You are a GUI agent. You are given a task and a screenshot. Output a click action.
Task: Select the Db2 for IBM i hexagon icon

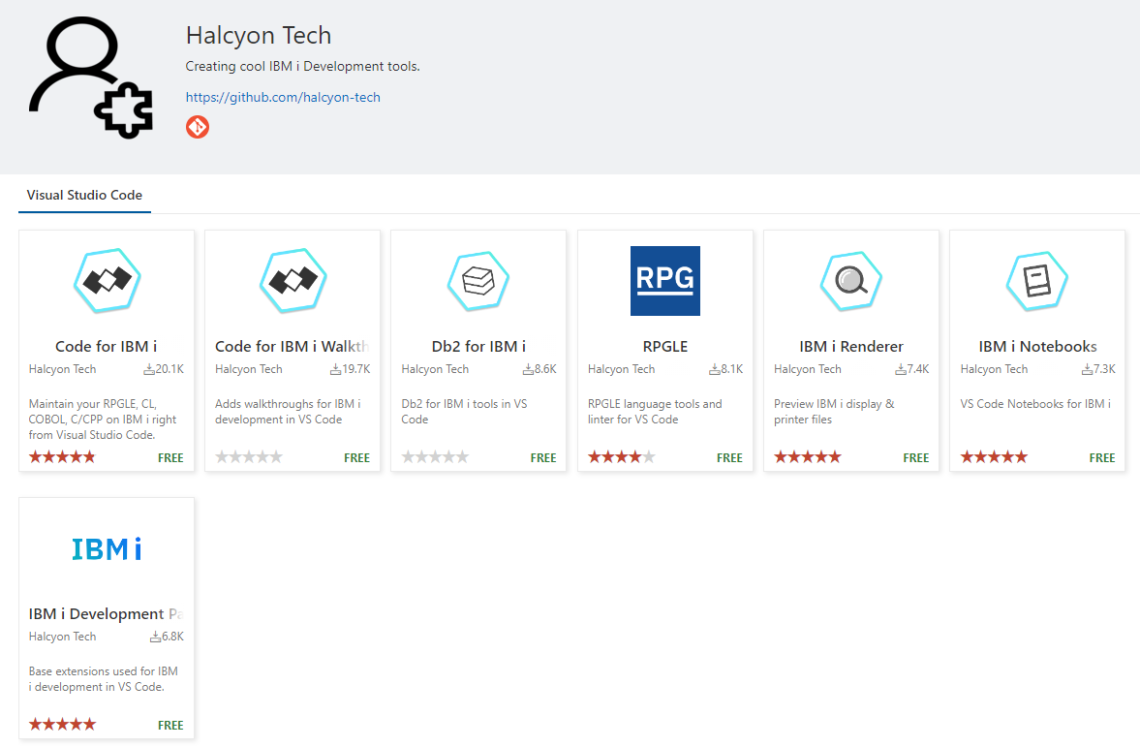pyautogui.click(x=478, y=280)
